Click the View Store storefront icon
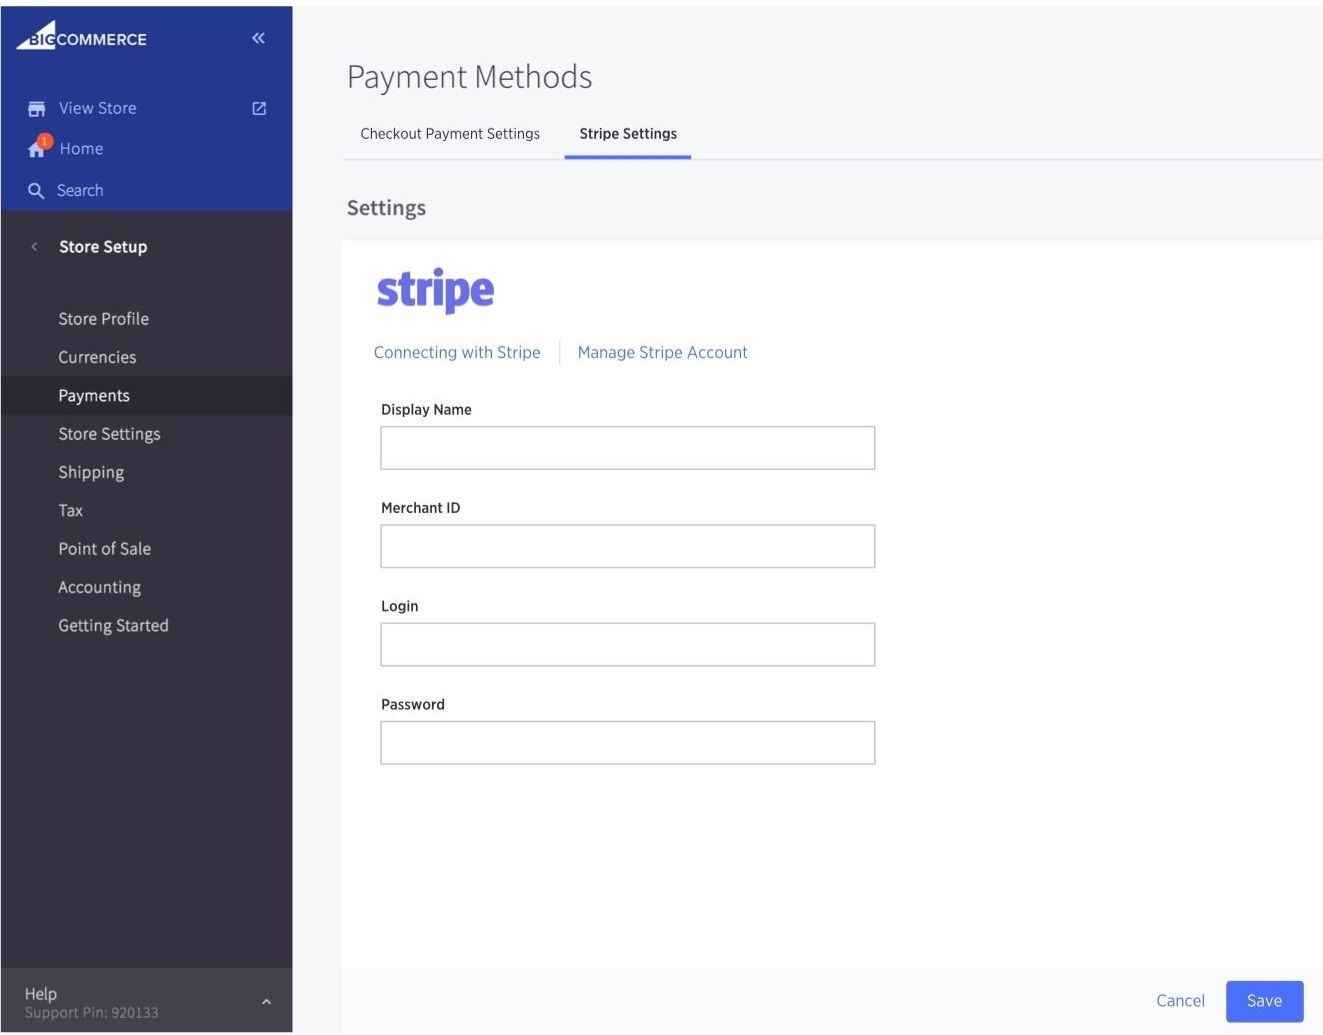 click(x=37, y=108)
